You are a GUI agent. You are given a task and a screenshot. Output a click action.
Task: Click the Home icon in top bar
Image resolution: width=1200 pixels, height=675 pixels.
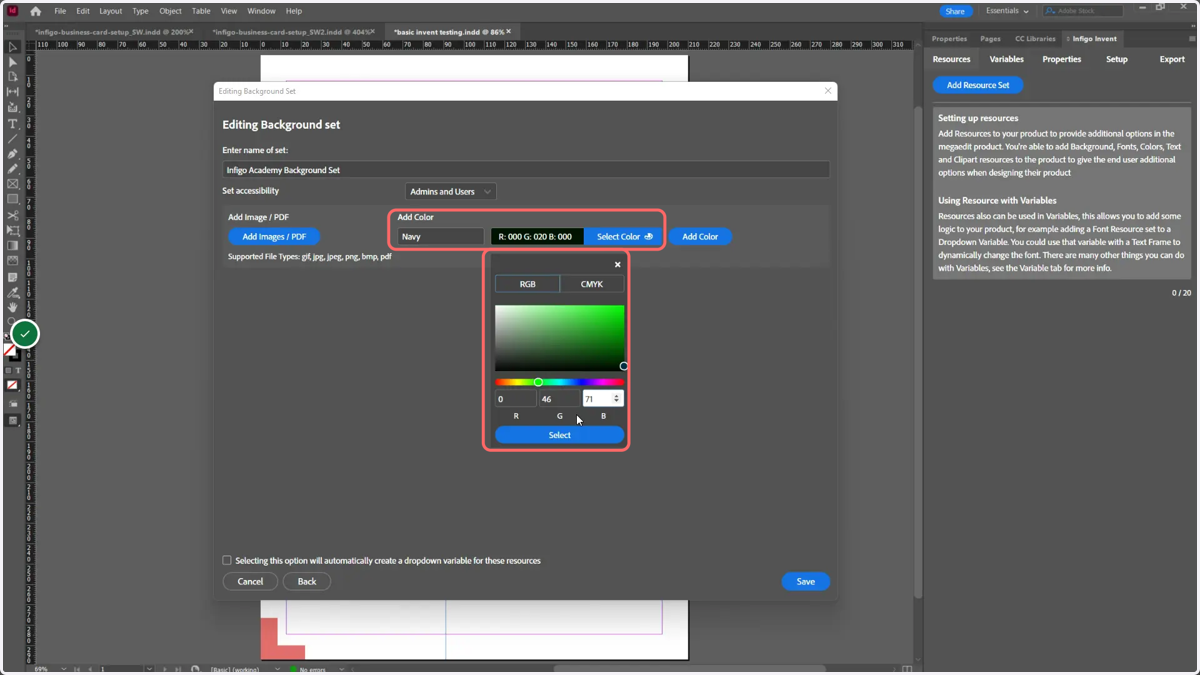(x=36, y=11)
